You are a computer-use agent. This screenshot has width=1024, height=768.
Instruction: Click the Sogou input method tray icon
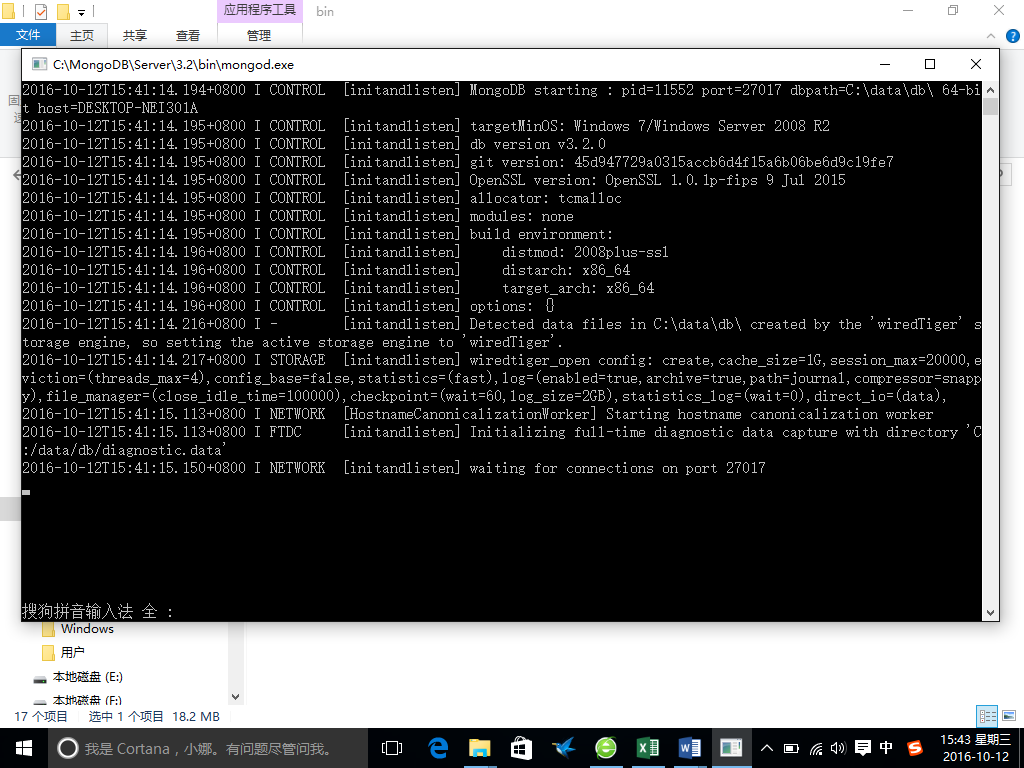(x=915, y=748)
